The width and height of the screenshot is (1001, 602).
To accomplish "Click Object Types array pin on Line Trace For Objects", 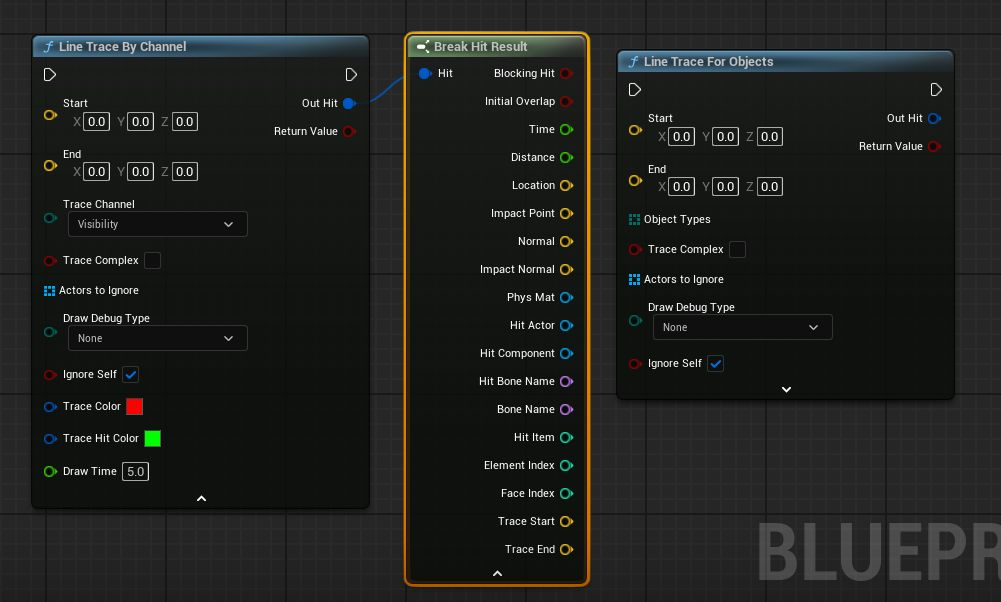I will [634, 220].
